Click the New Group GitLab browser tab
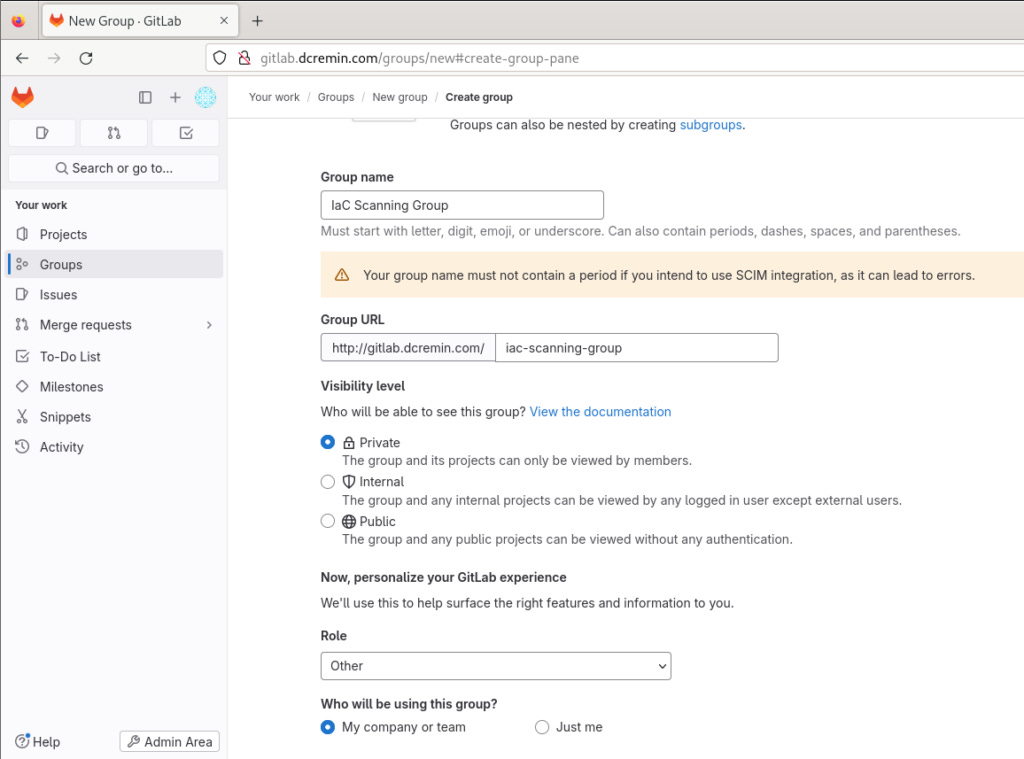 coord(140,21)
